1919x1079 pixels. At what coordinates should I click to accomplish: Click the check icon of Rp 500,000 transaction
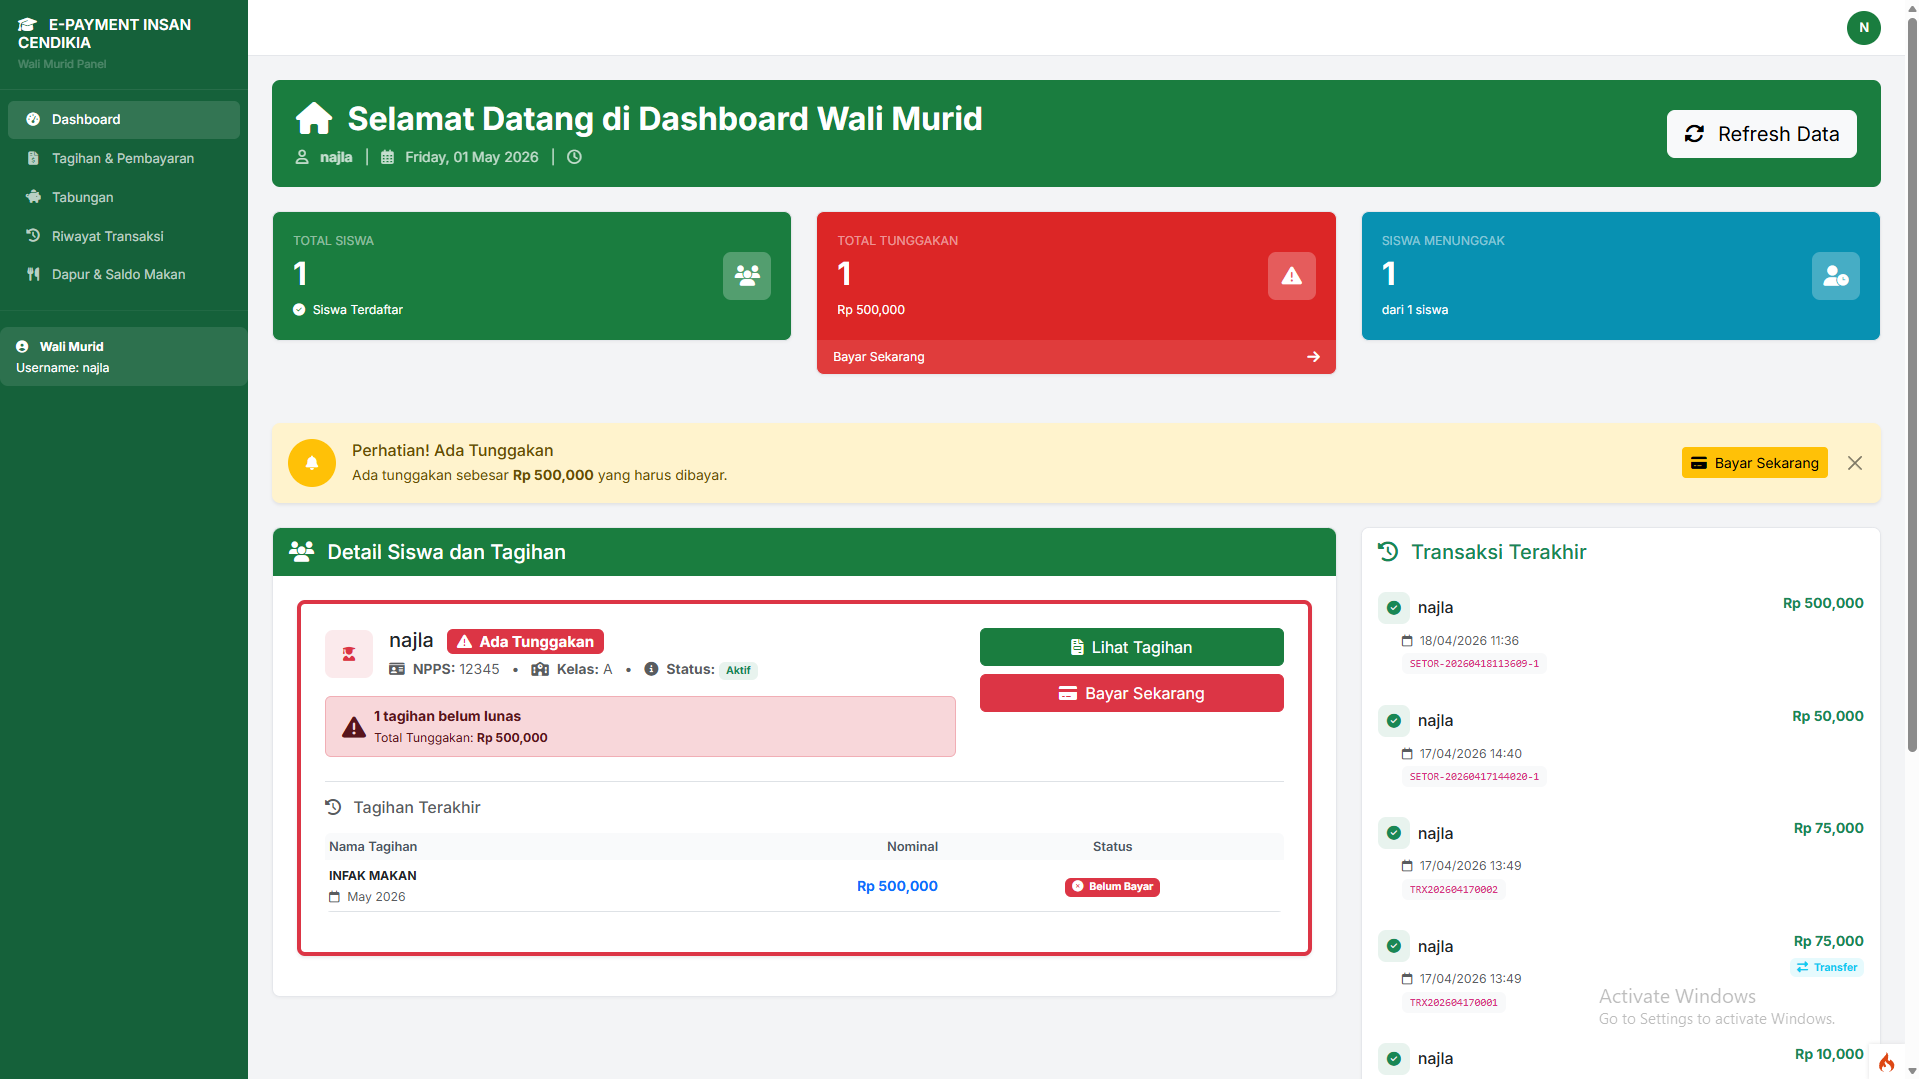(x=1394, y=607)
